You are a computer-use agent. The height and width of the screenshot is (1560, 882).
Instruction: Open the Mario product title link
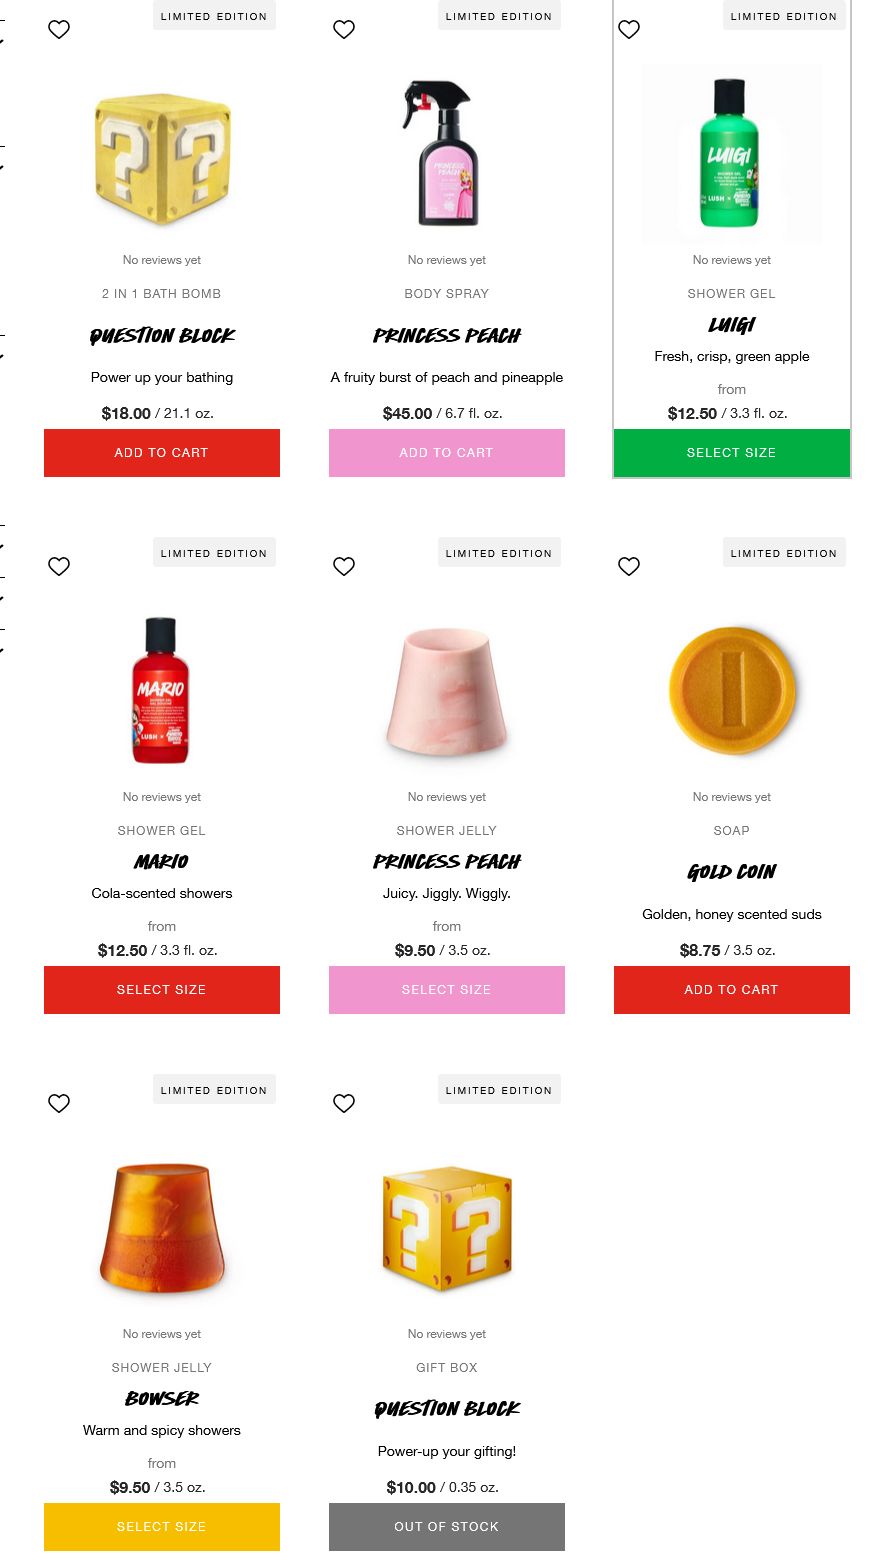click(162, 861)
